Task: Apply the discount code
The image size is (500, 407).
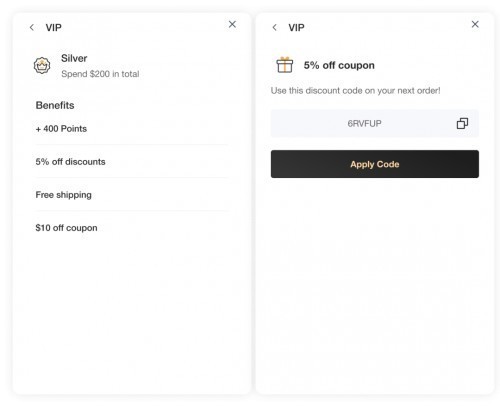Action: coord(375,164)
